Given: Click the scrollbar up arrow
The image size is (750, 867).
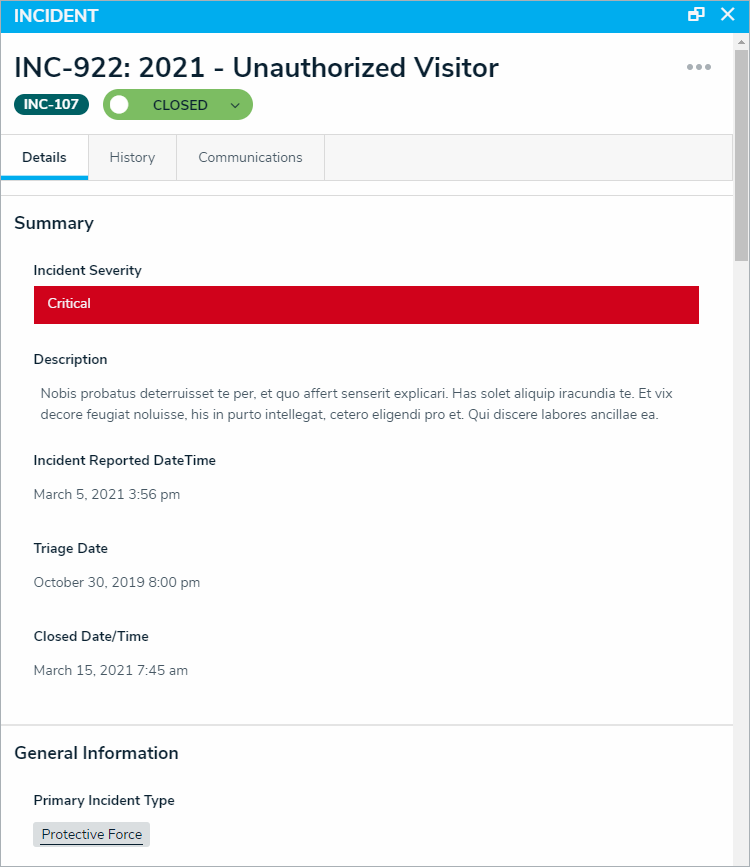Looking at the screenshot, I should coord(741,42).
